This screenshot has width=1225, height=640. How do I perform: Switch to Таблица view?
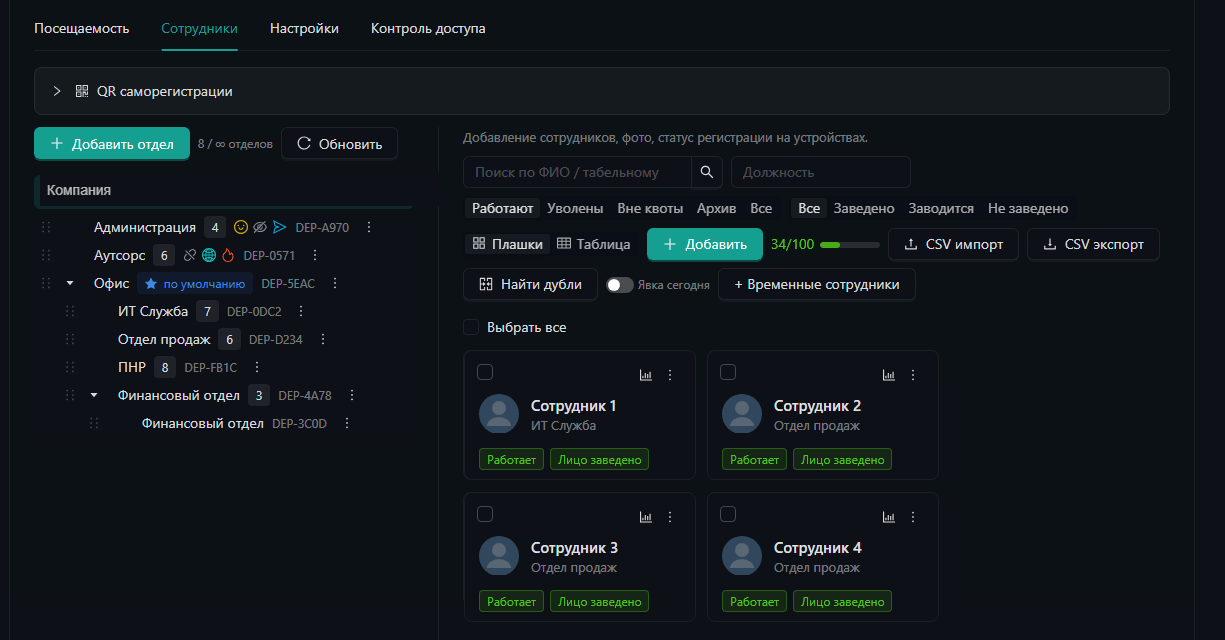(x=594, y=244)
